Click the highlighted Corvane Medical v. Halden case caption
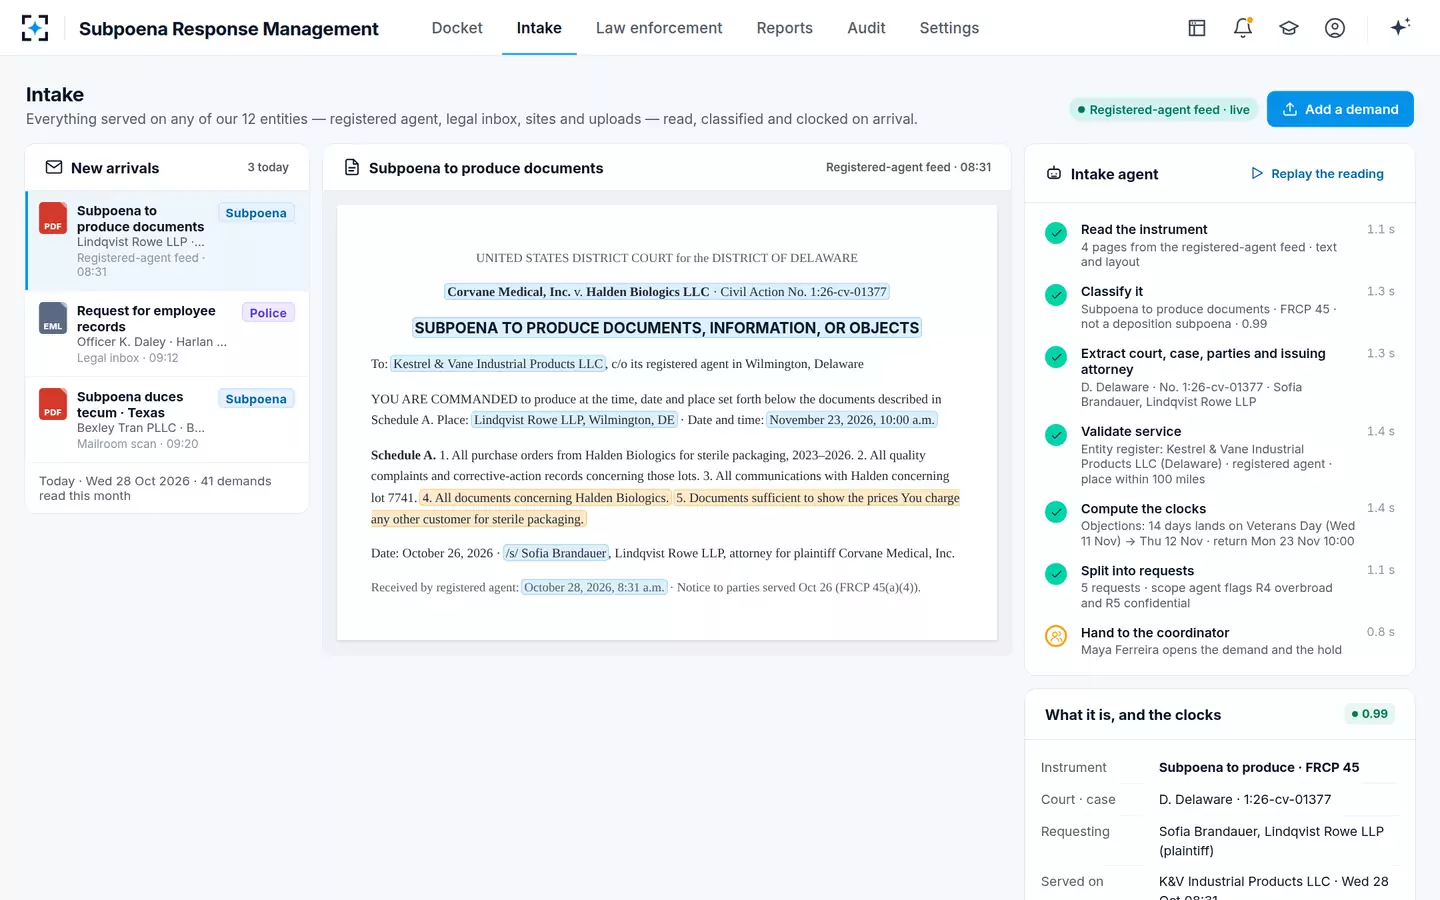 pos(667,292)
